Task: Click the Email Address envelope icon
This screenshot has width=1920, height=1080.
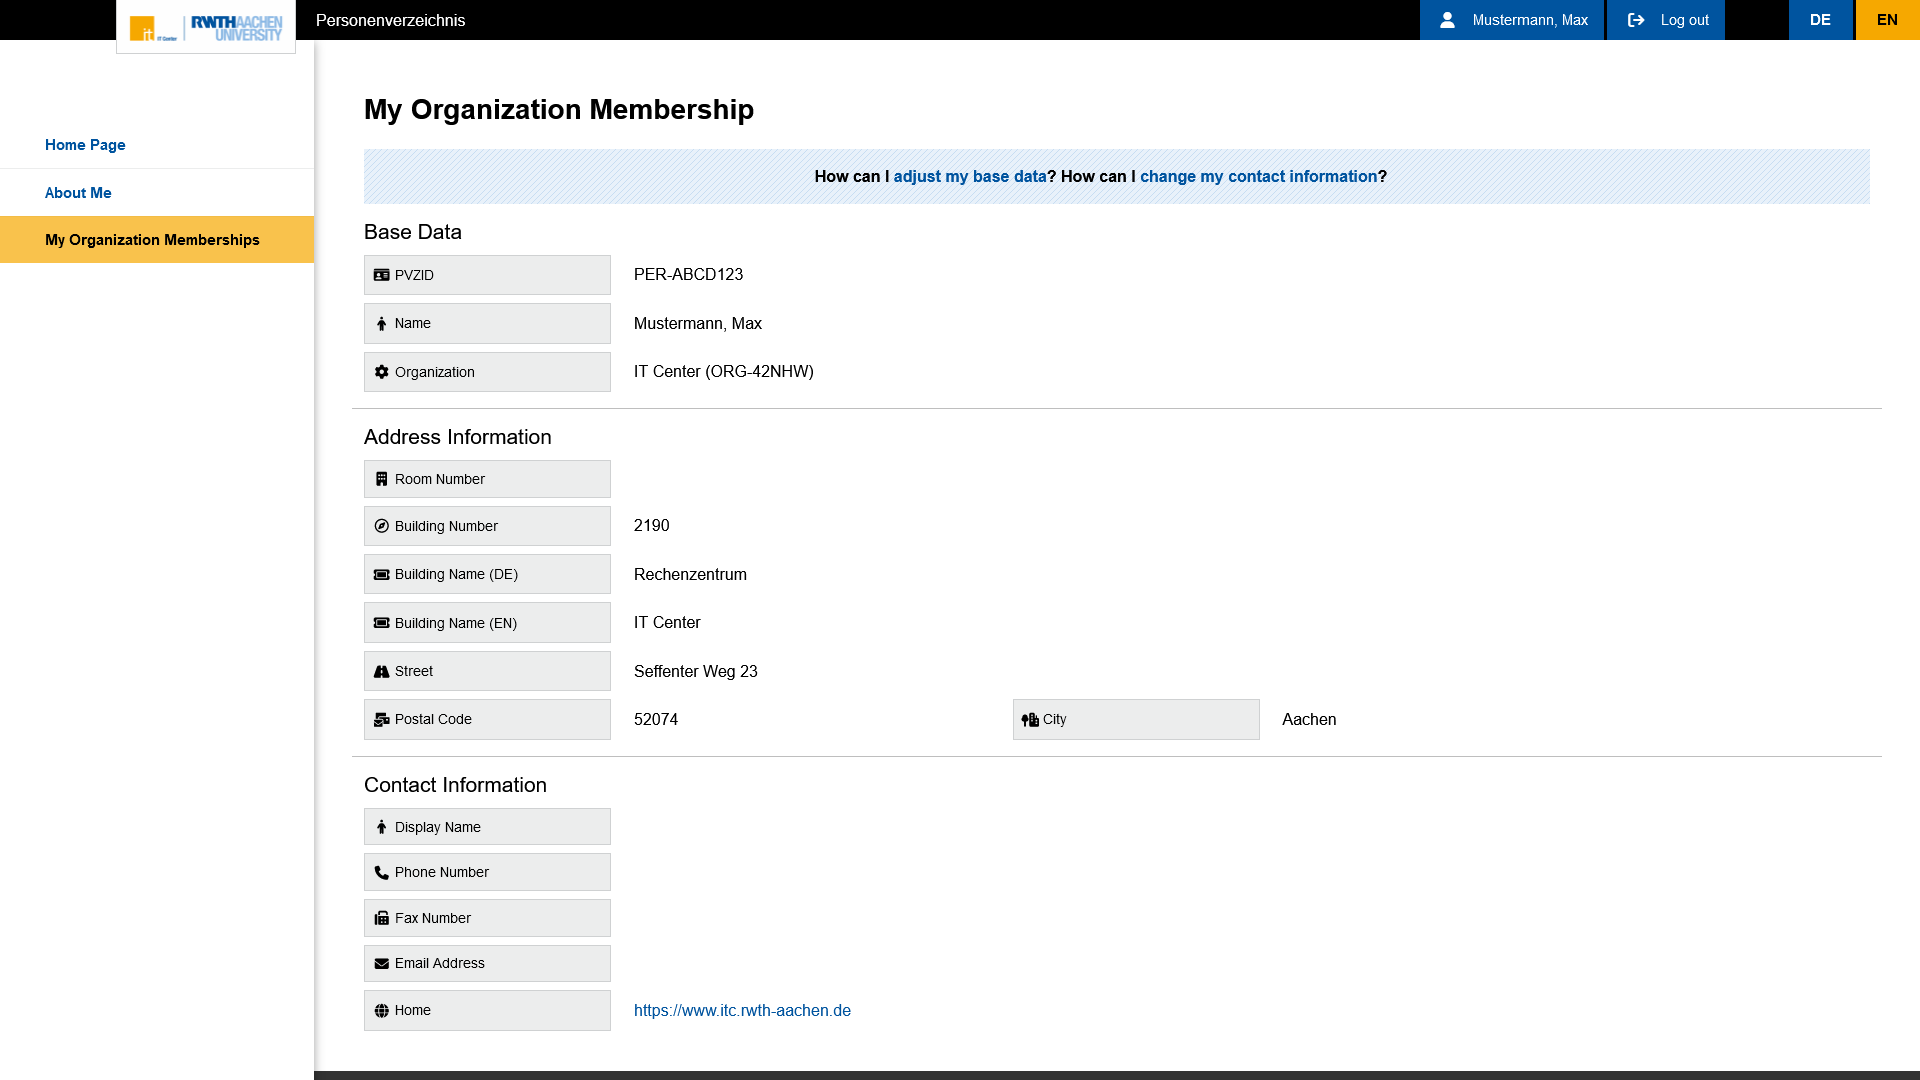Action: tap(381, 964)
